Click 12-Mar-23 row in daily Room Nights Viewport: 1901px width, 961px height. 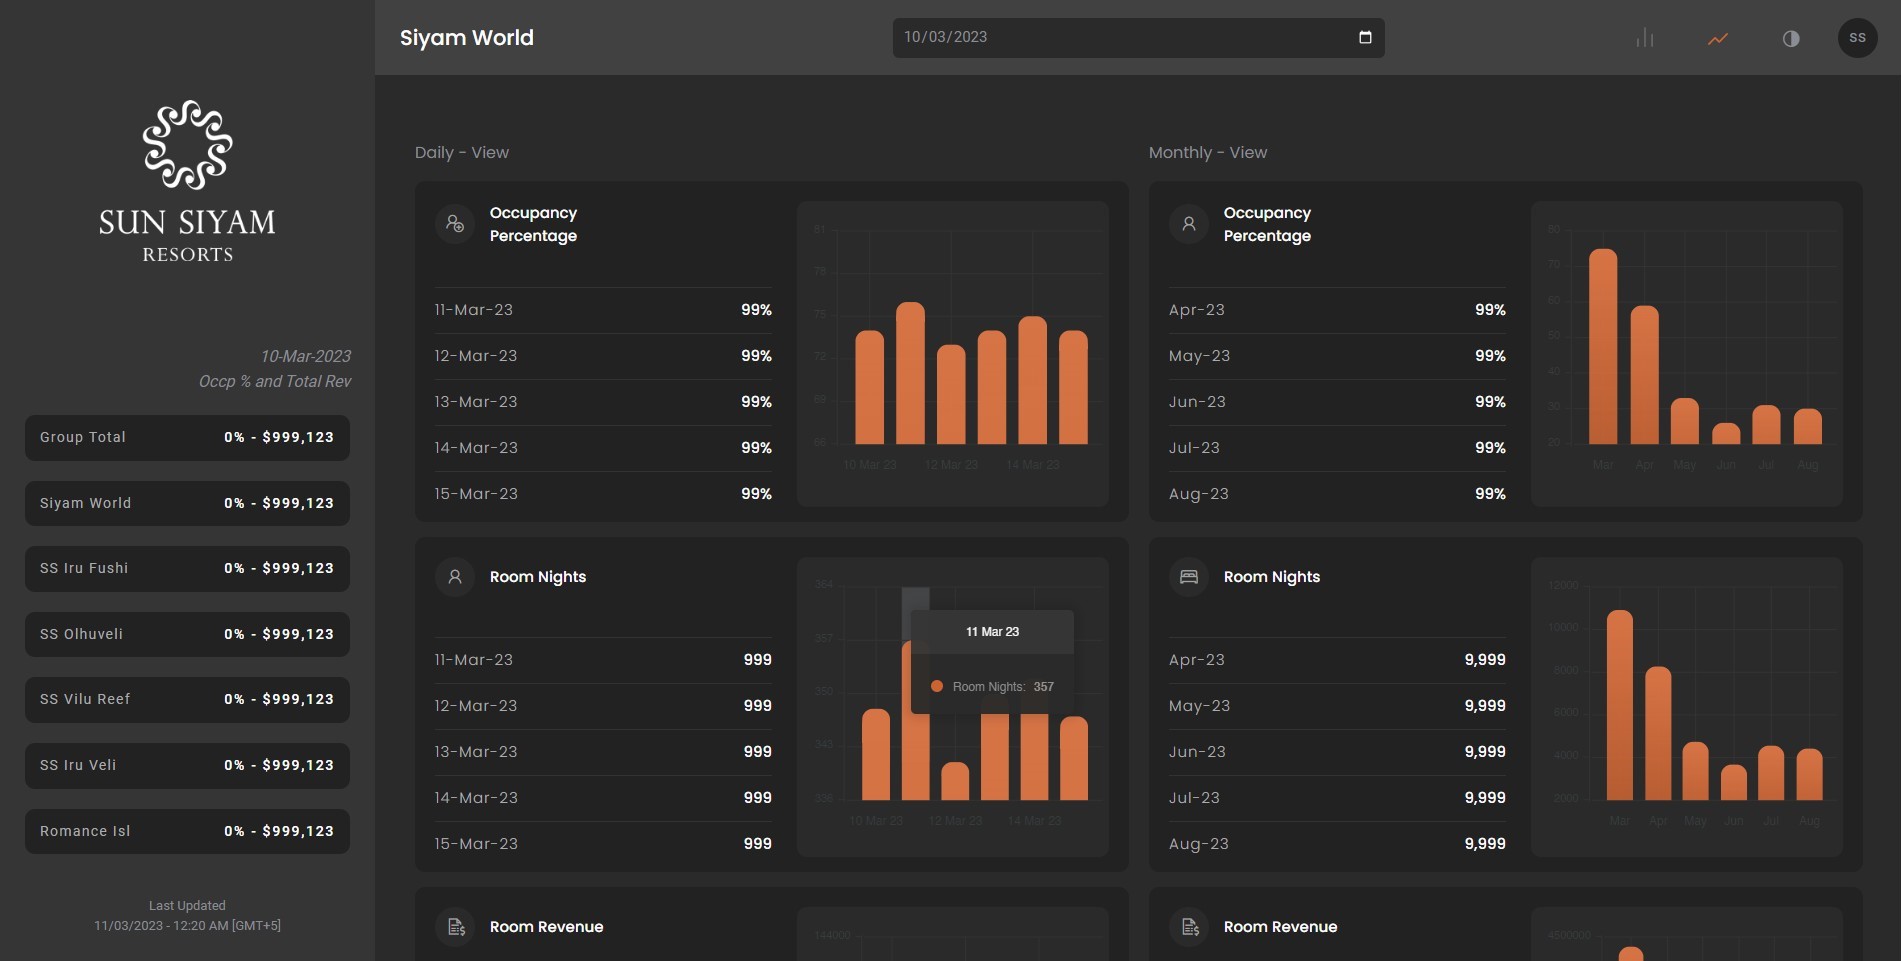[603, 706]
